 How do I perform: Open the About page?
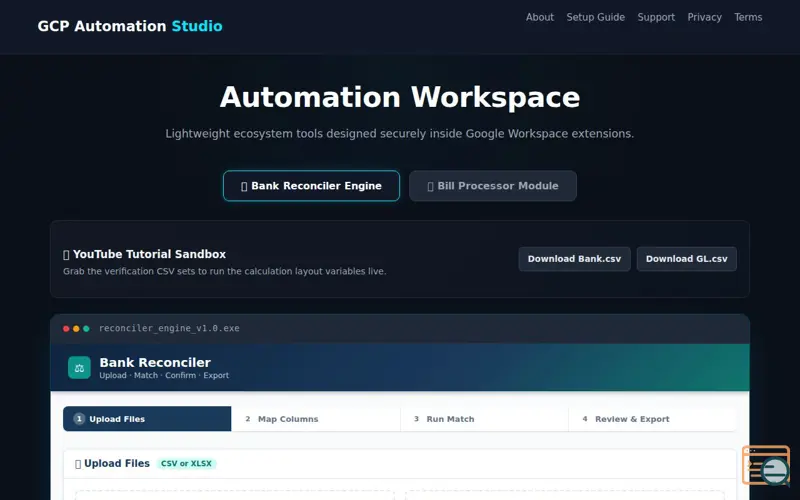[x=540, y=17]
